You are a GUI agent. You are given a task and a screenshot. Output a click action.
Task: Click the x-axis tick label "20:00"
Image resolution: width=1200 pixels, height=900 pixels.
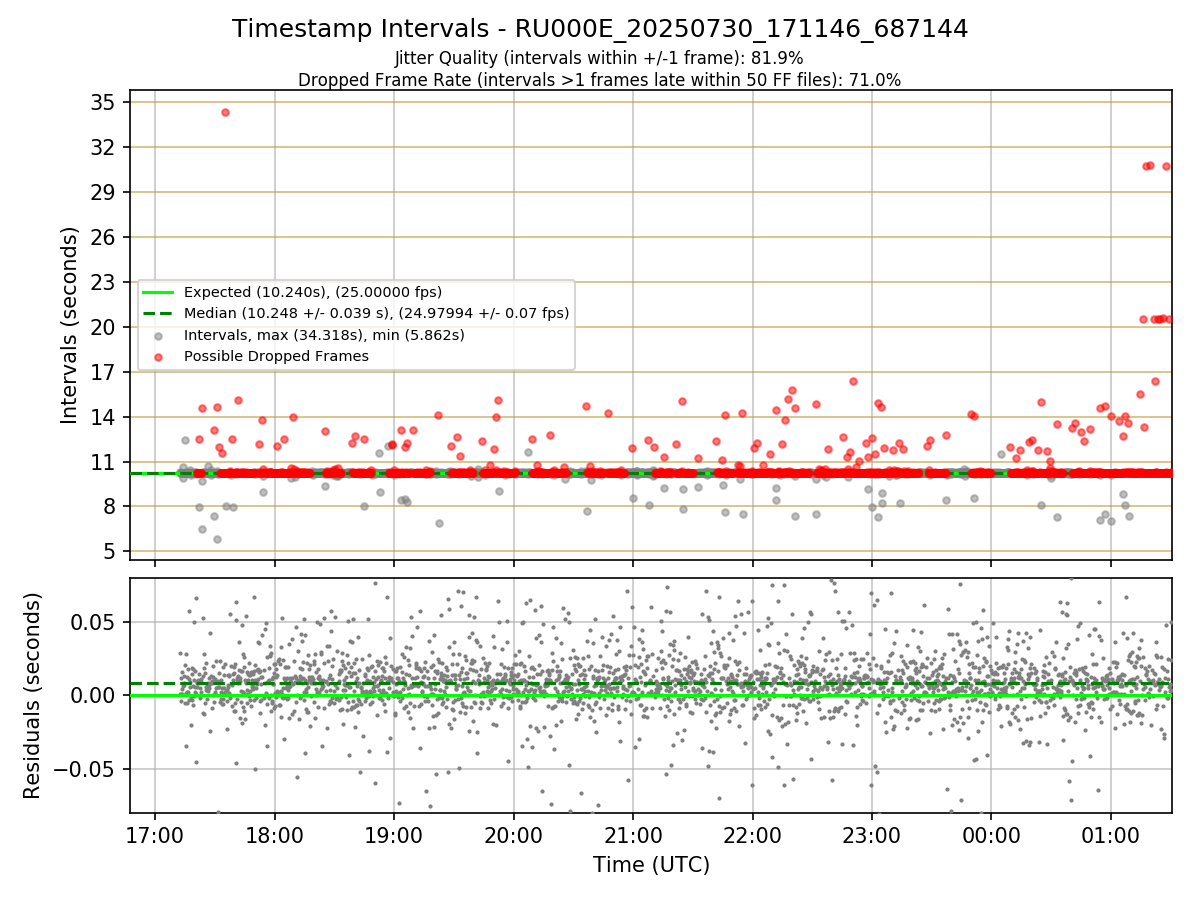point(513,834)
